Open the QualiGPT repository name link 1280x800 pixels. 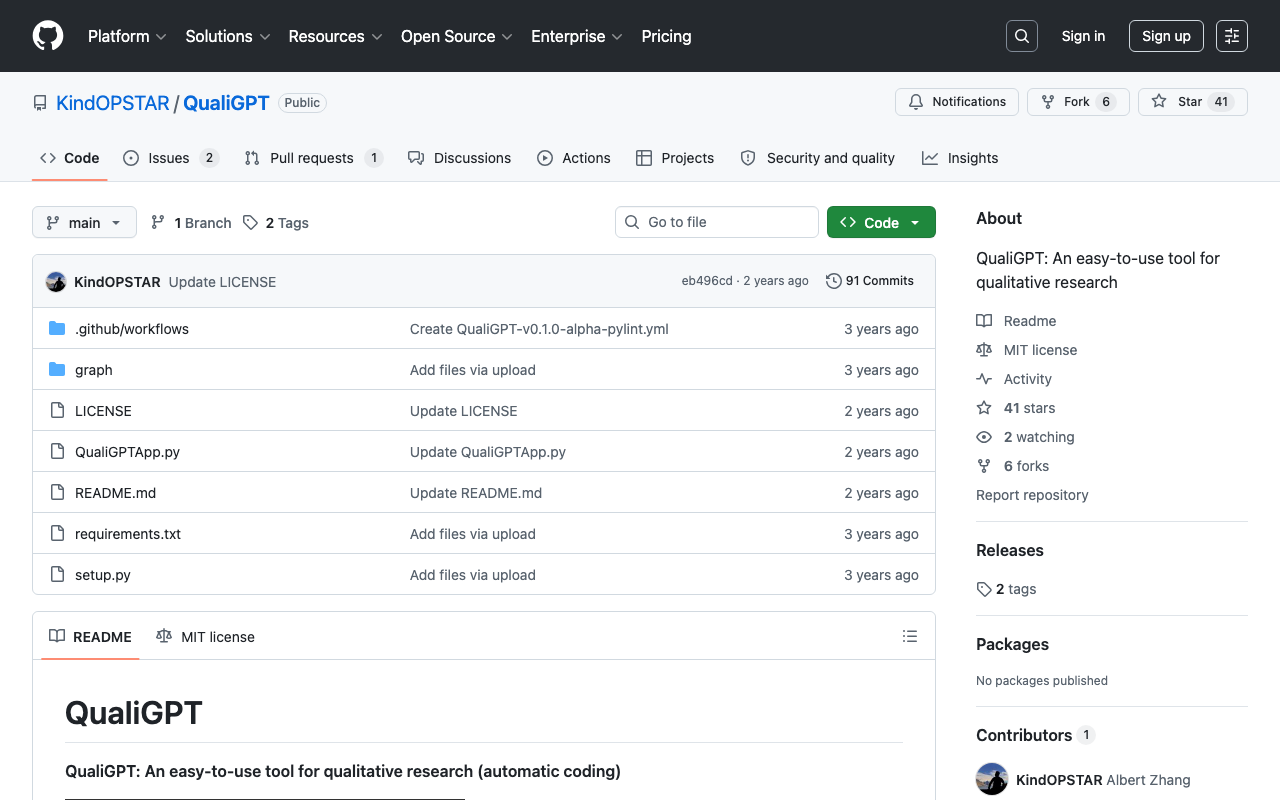click(x=226, y=103)
